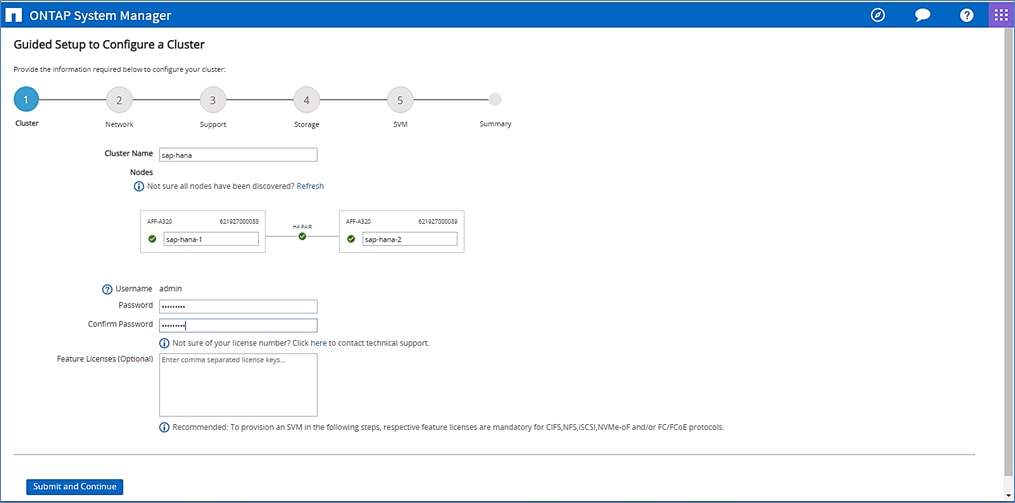Click the Refresh link
Image resolution: width=1015 pixels, height=503 pixels.
[310, 186]
